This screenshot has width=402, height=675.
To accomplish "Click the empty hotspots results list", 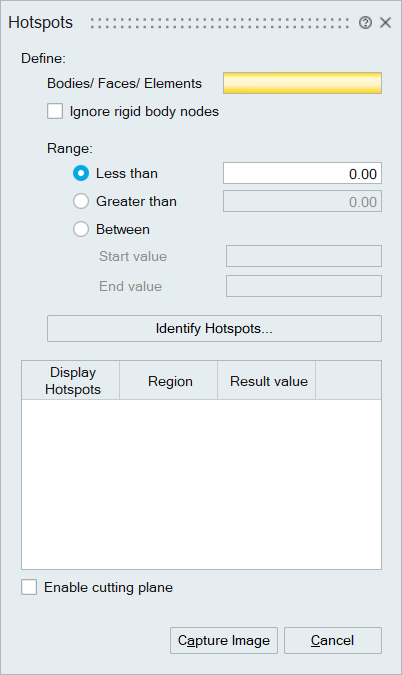I will pyautogui.click(x=201, y=484).
